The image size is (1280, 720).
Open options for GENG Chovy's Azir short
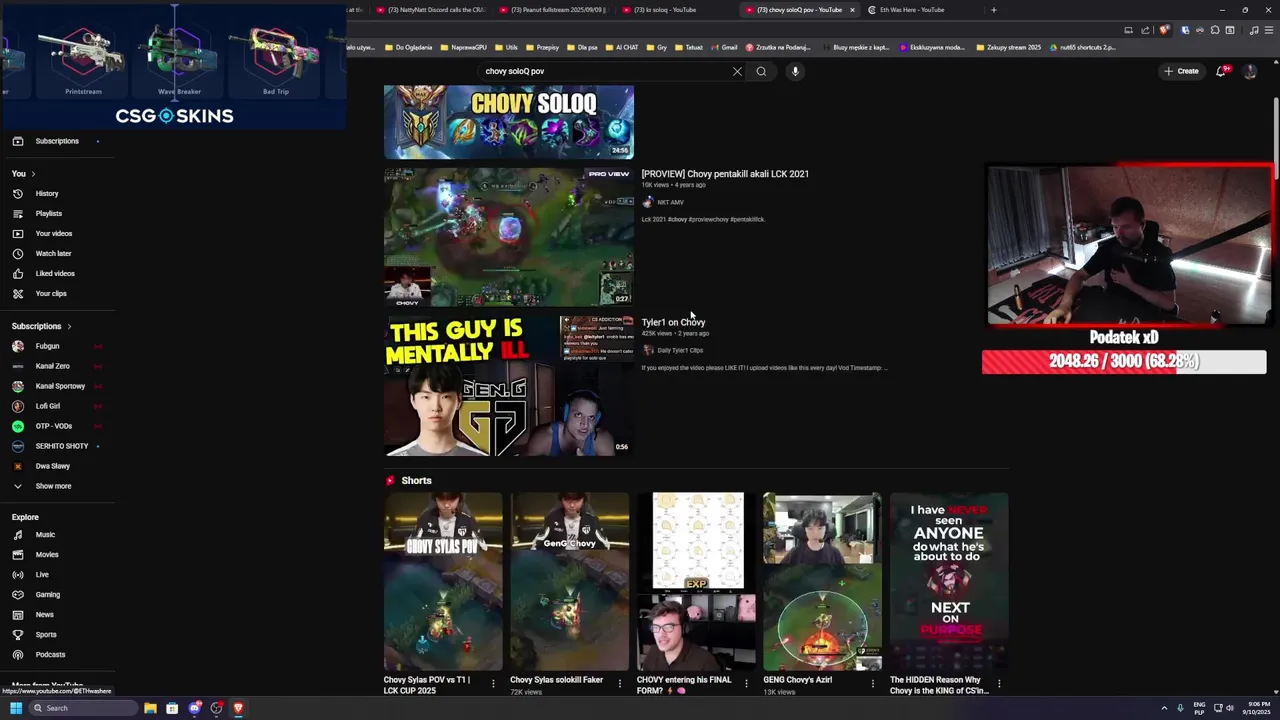(873, 684)
